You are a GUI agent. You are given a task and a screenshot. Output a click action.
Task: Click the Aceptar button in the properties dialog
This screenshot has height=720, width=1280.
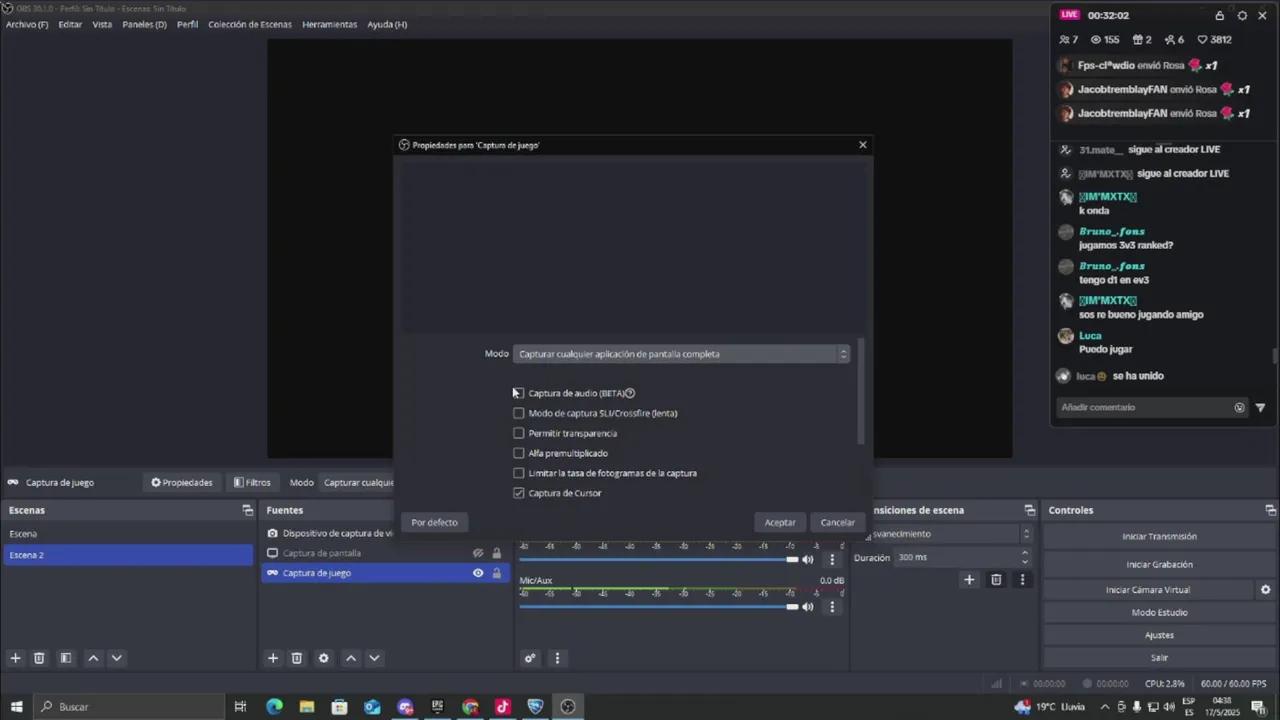(x=780, y=522)
